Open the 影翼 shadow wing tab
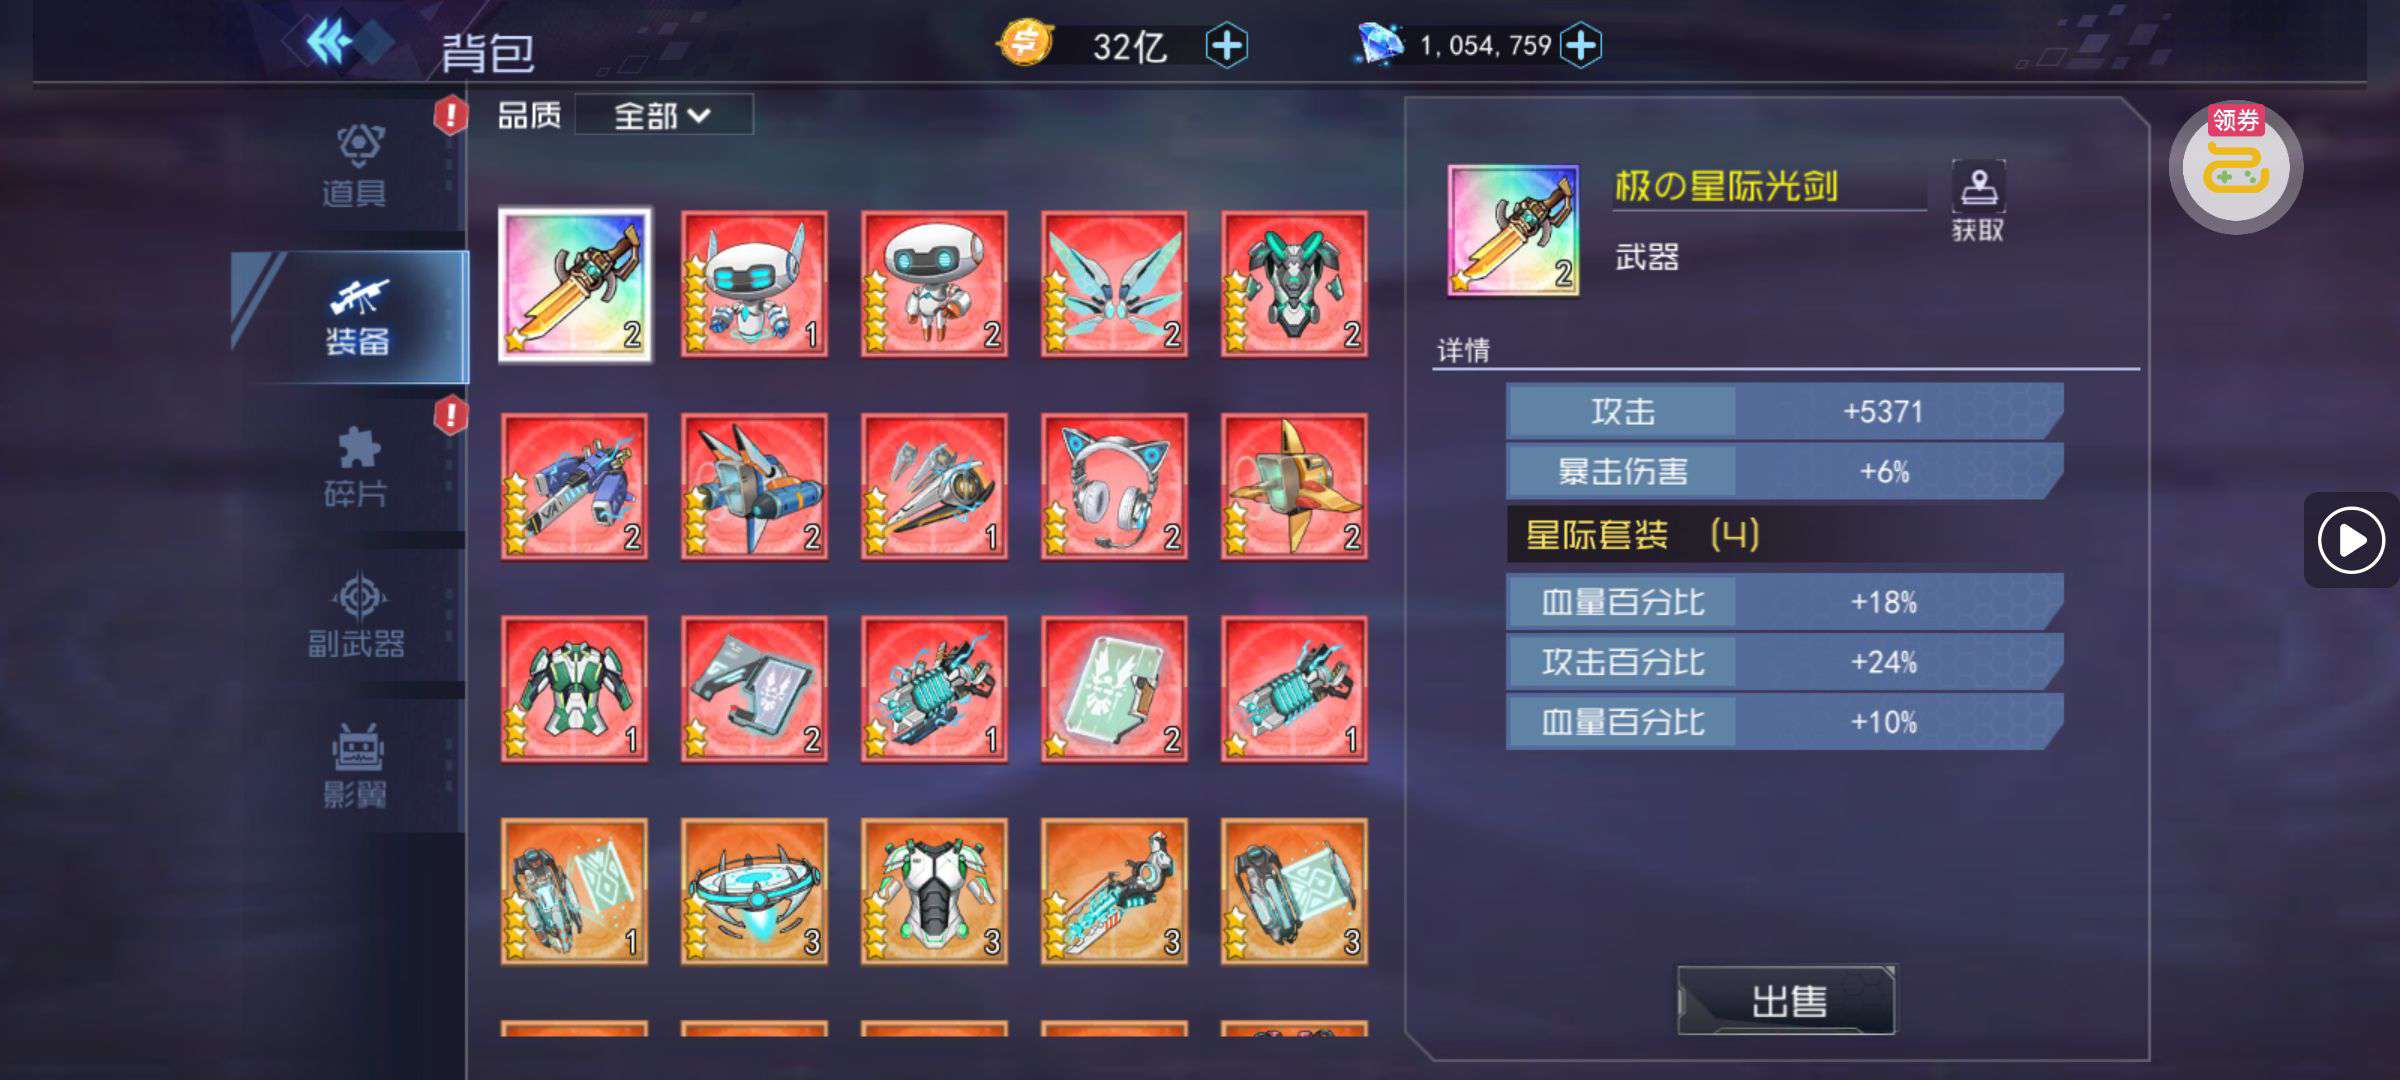 coord(354,766)
